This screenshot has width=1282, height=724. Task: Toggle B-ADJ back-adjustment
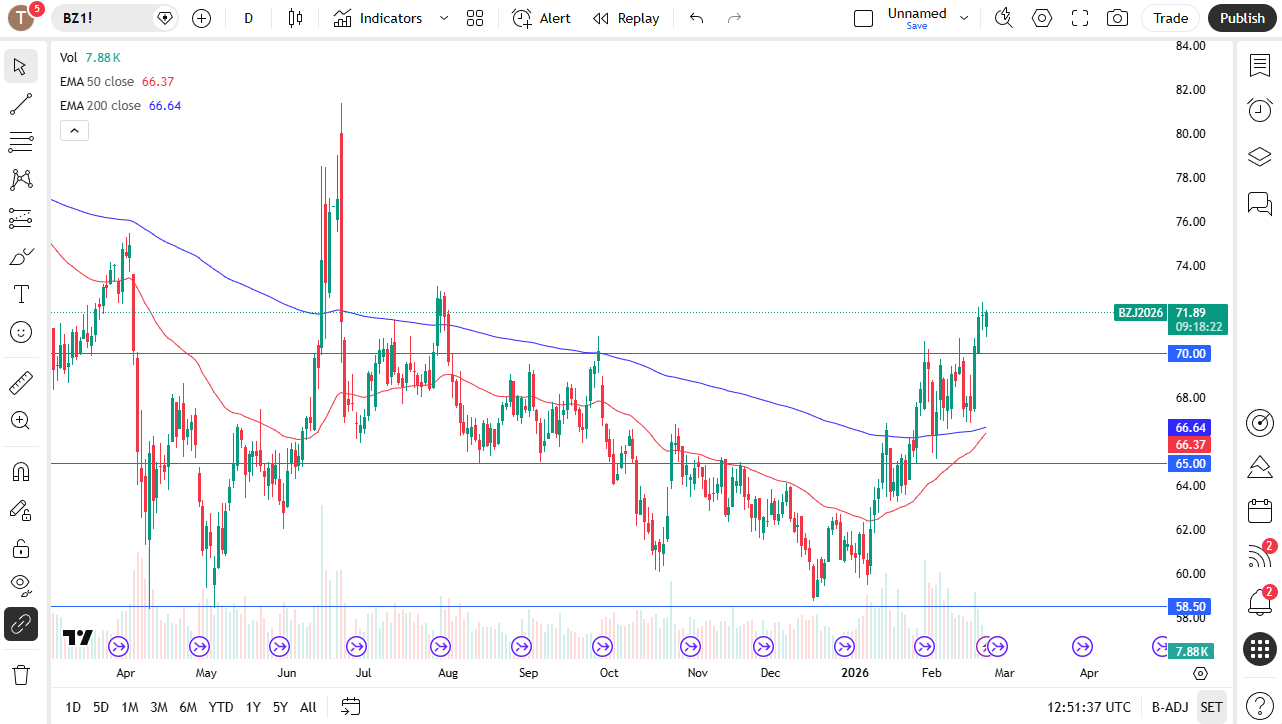(x=1169, y=707)
